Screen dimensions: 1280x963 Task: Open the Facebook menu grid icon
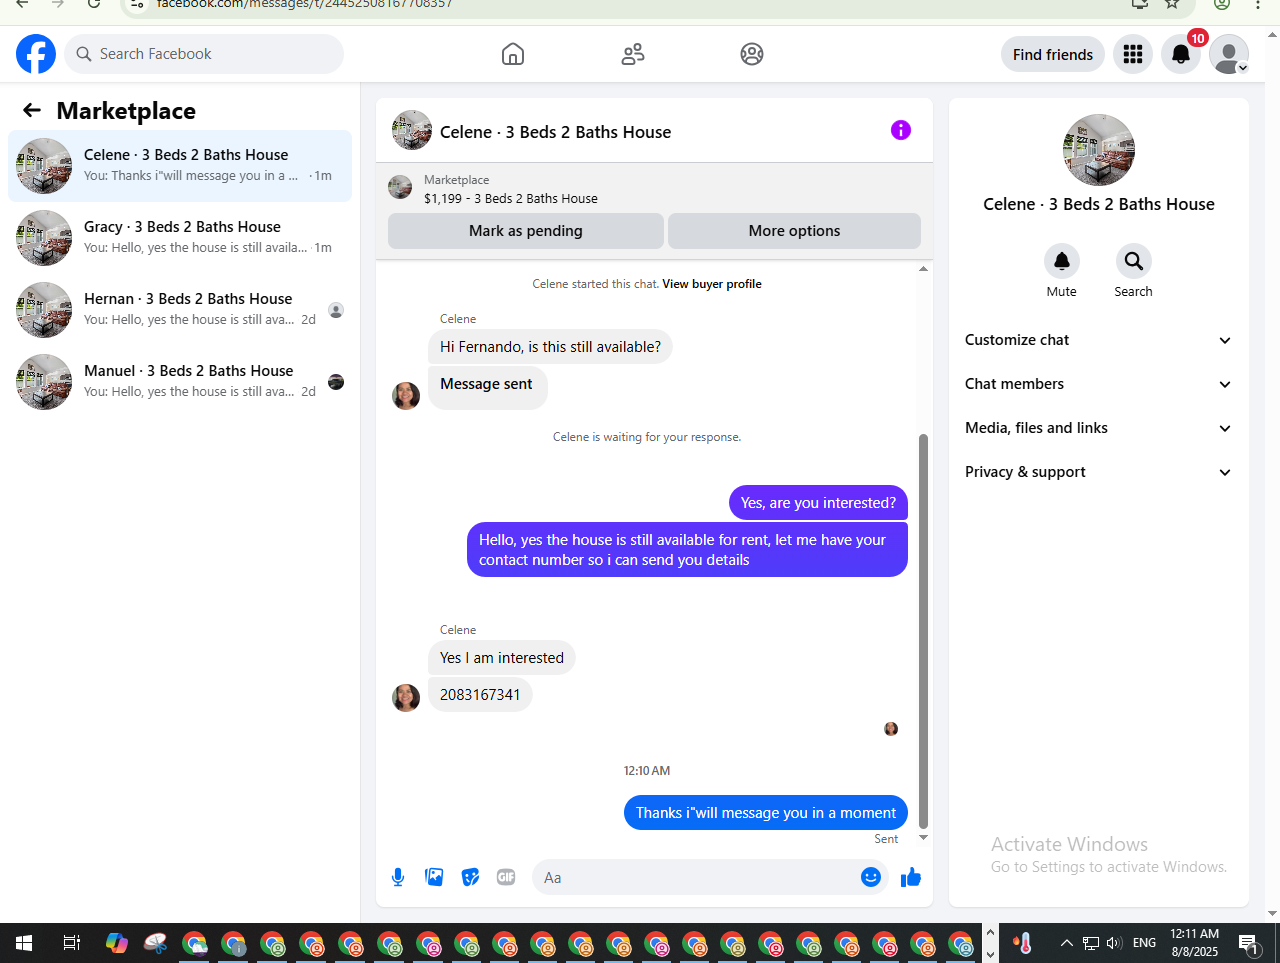1133,54
